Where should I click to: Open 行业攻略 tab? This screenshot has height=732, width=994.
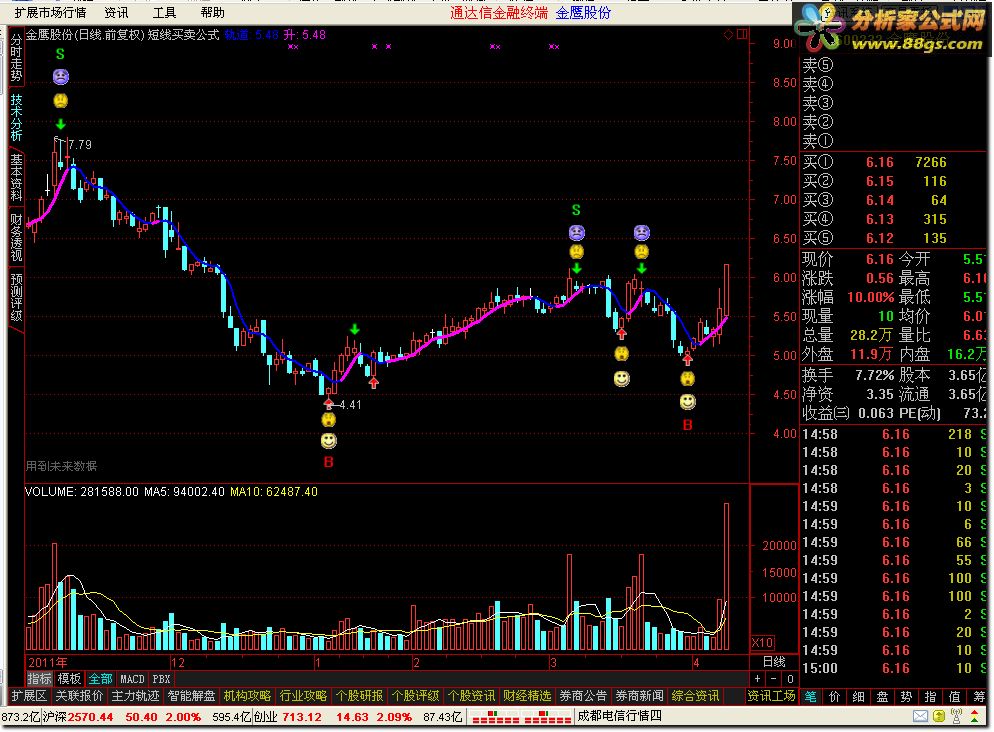(303, 696)
